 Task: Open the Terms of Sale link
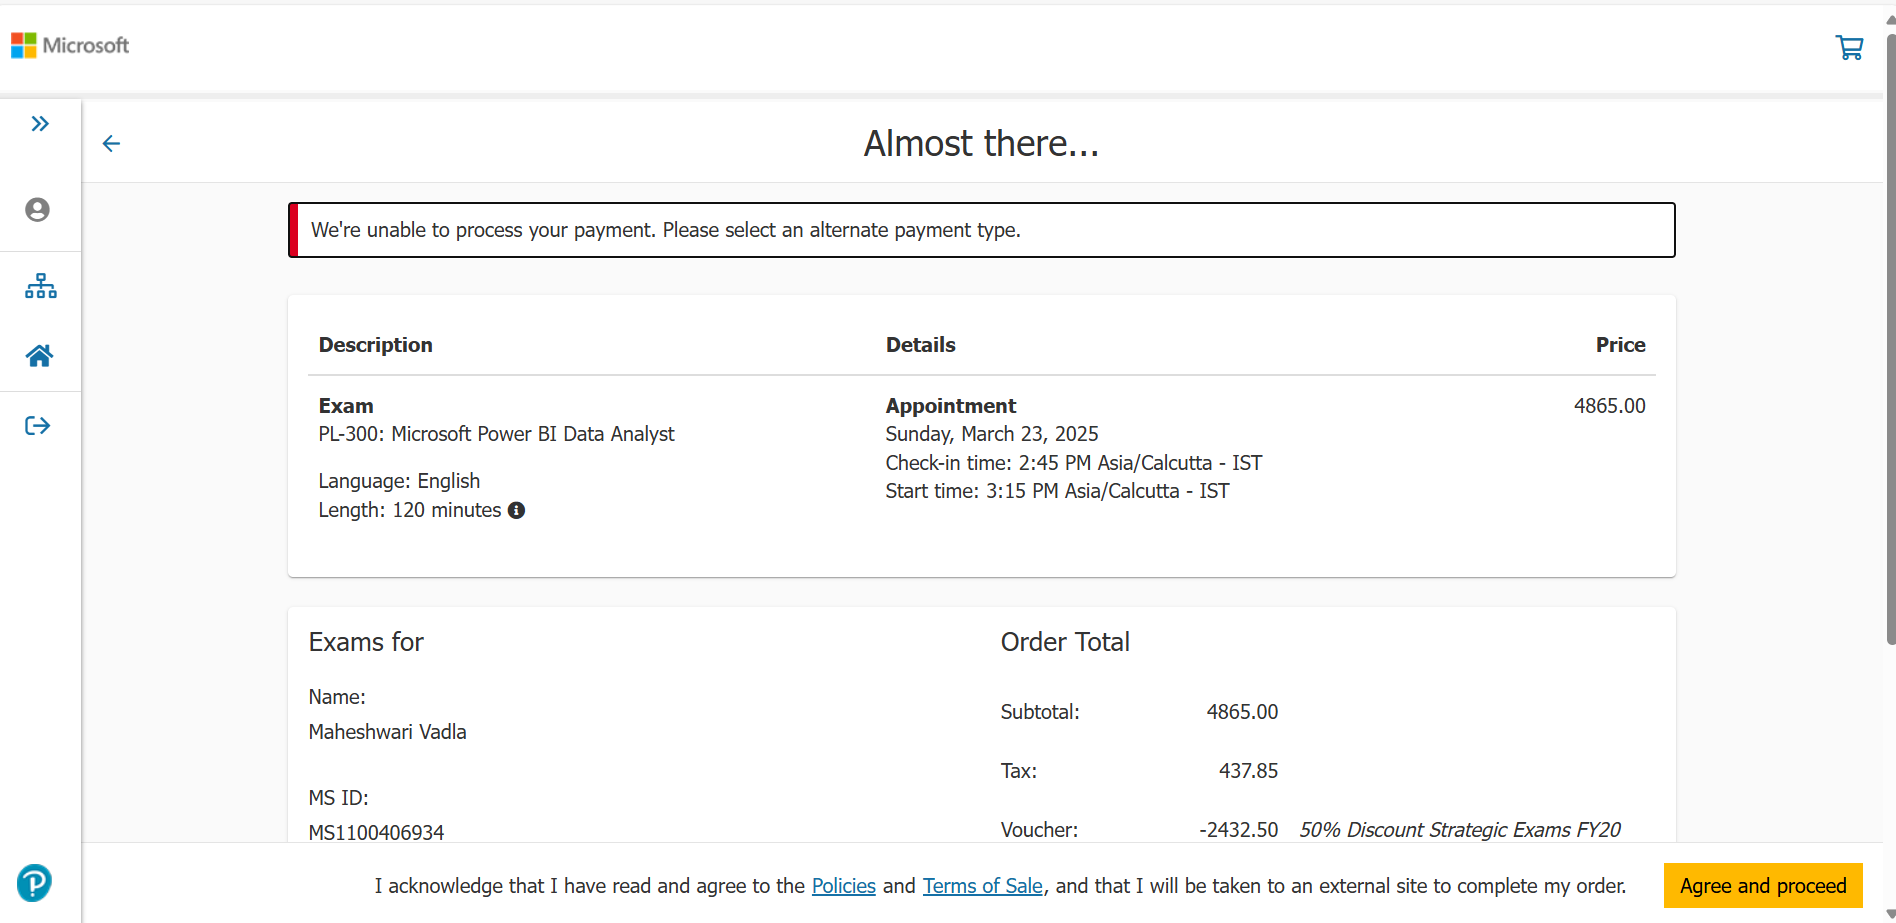coord(982,886)
